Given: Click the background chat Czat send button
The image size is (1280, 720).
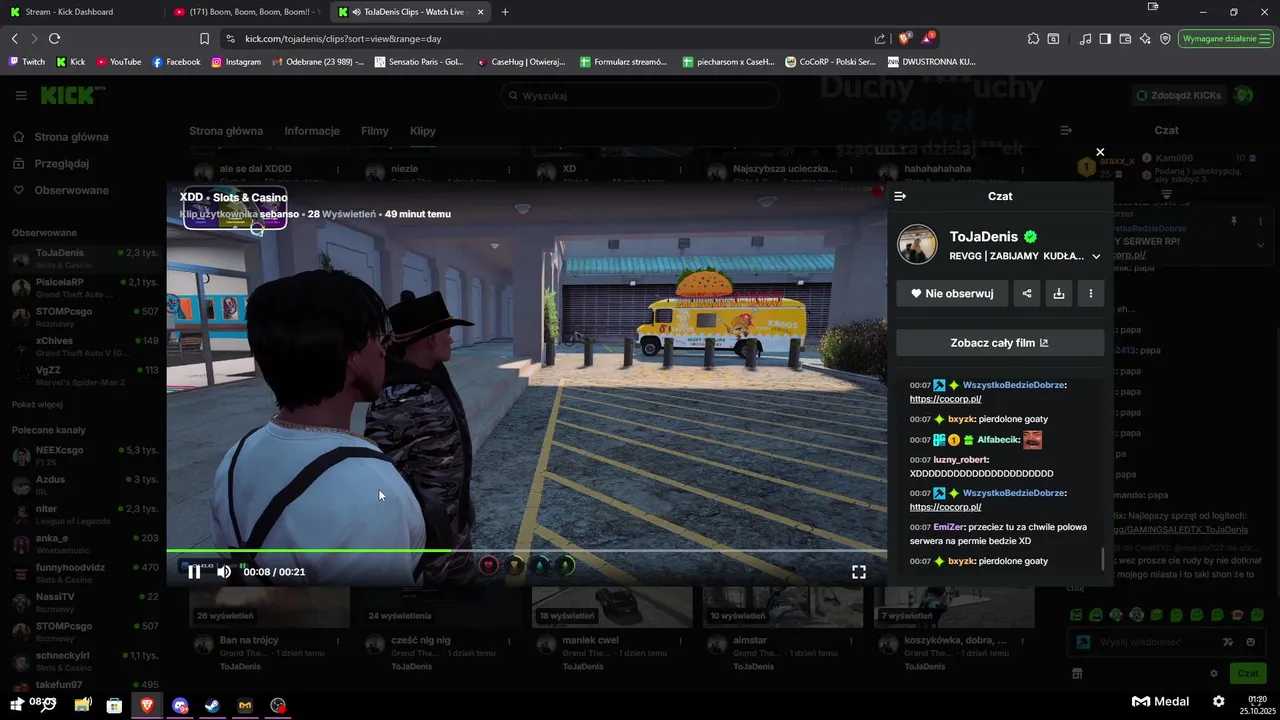Looking at the screenshot, I should pyautogui.click(x=1247, y=673).
